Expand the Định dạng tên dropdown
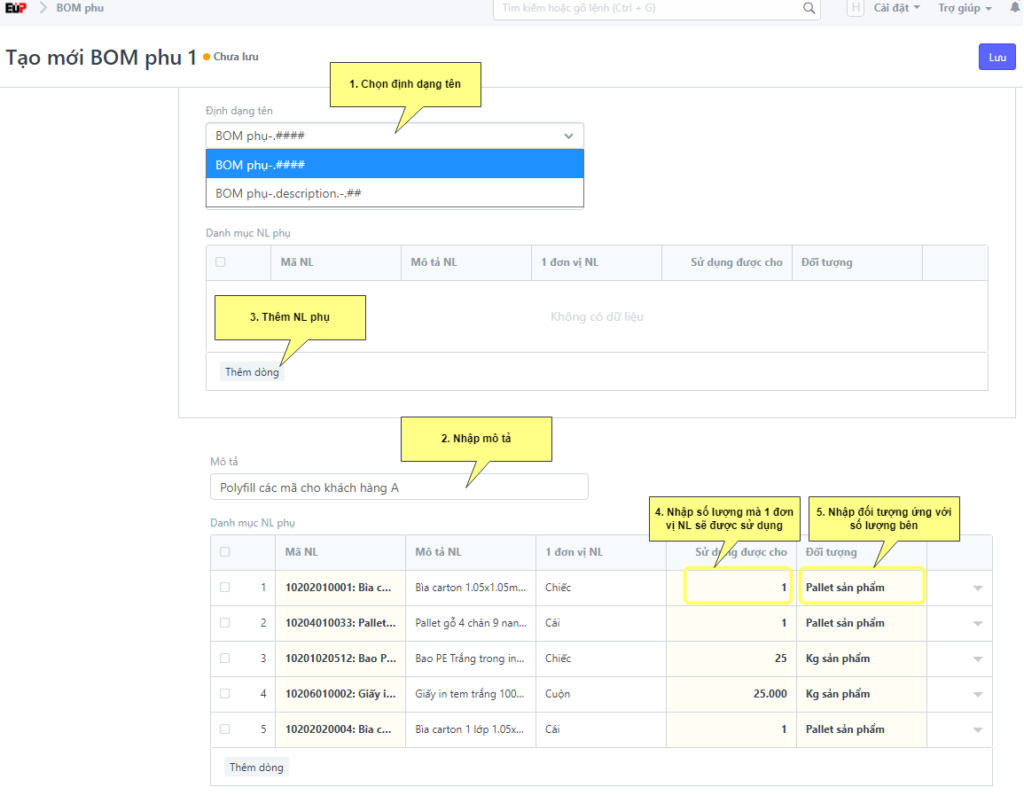The width and height of the screenshot is (1024, 795). (x=394, y=136)
